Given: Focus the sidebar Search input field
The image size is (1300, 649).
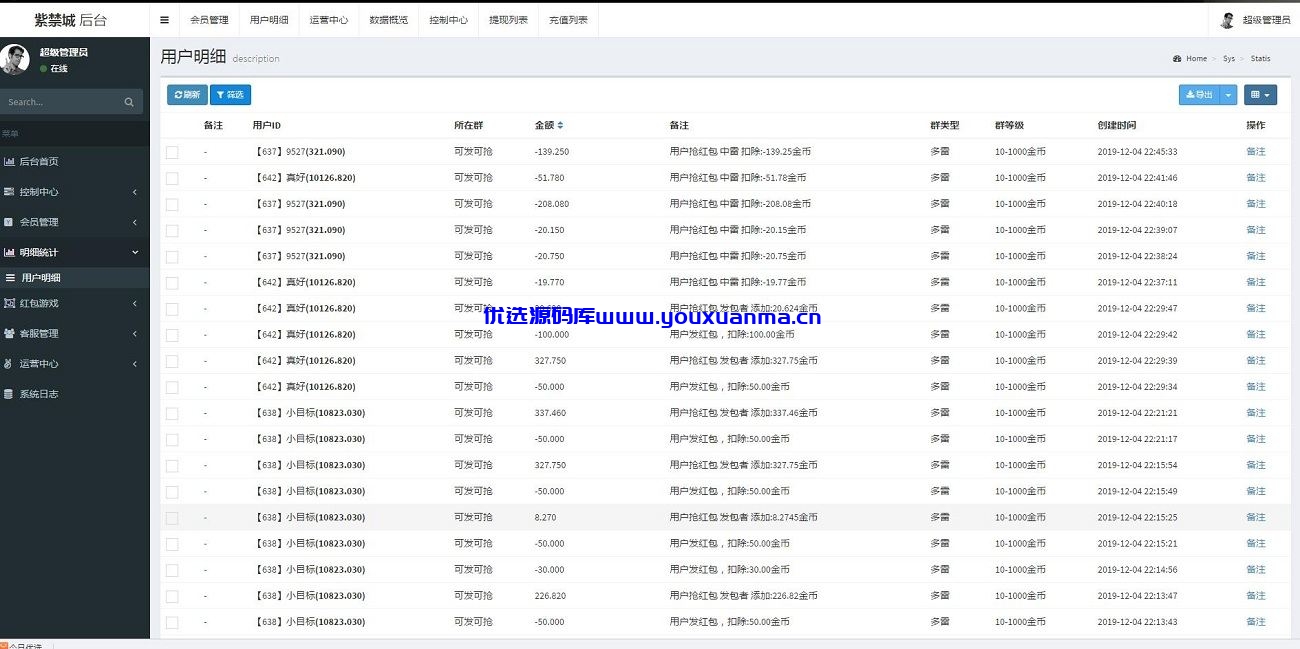Looking at the screenshot, I should 60,102.
